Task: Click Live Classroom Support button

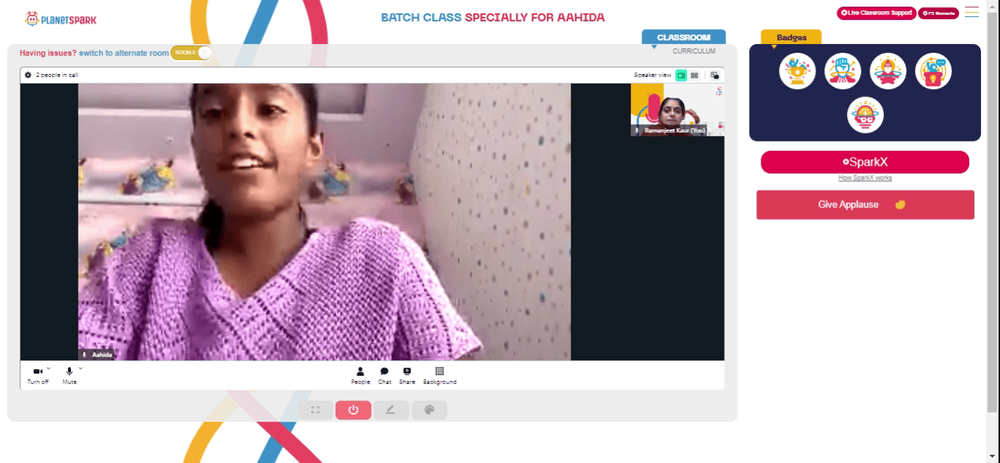Action: pyautogui.click(x=876, y=13)
